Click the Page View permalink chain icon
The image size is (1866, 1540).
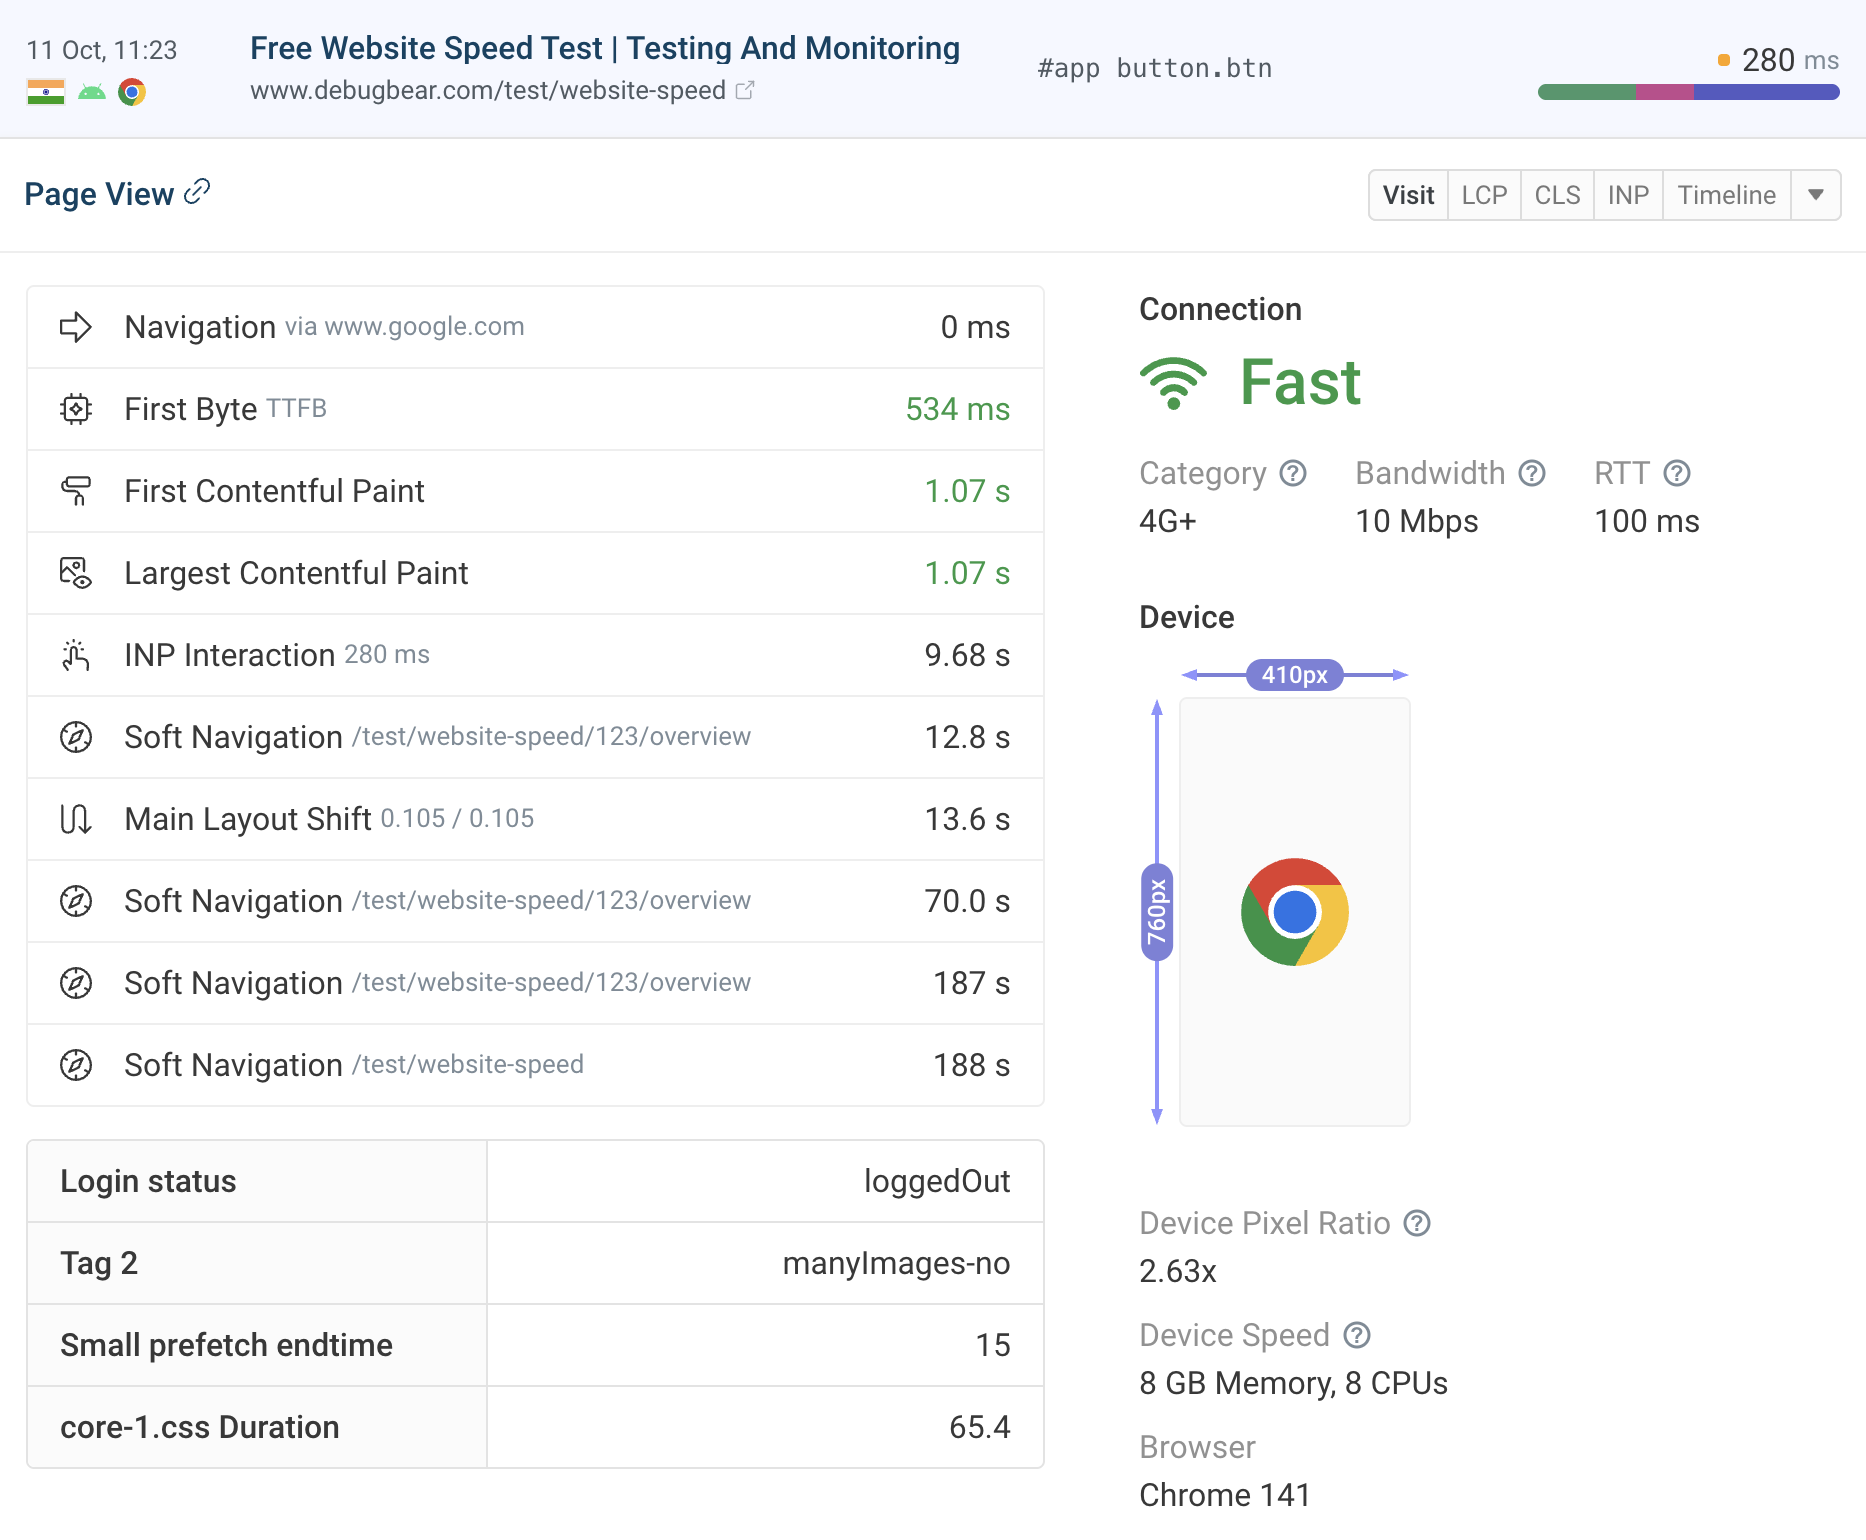click(x=197, y=192)
